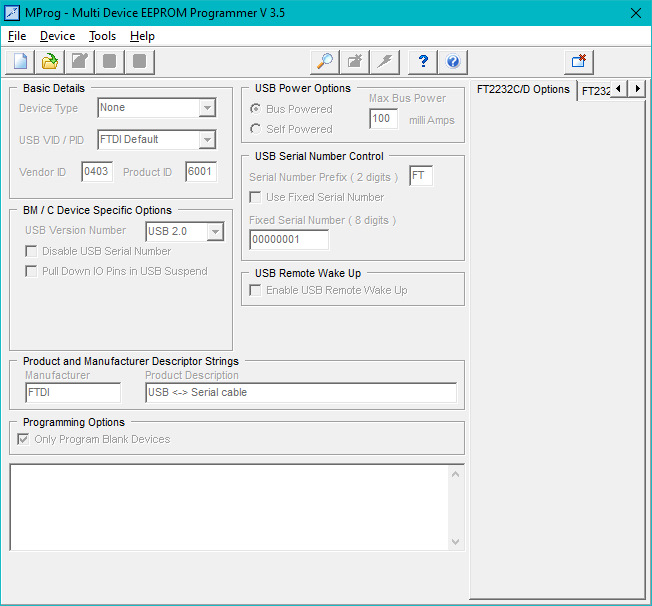The width and height of the screenshot is (652, 606).
Task: Open the Device Type dropdown
Action: [x=207, y=108]
